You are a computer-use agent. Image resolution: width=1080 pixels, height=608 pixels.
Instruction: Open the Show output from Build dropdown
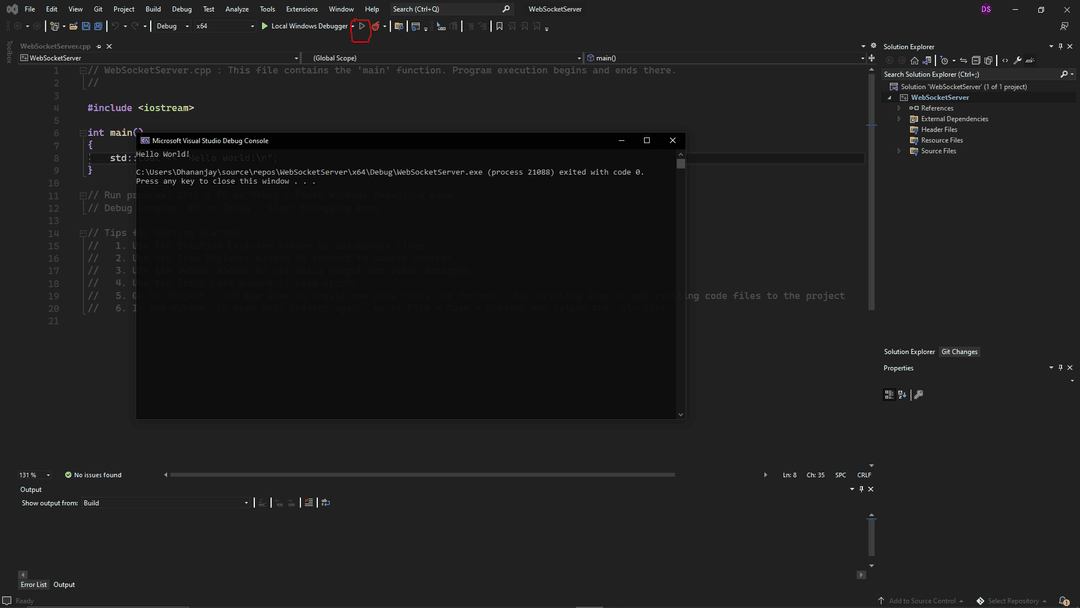tap(165, 503)
